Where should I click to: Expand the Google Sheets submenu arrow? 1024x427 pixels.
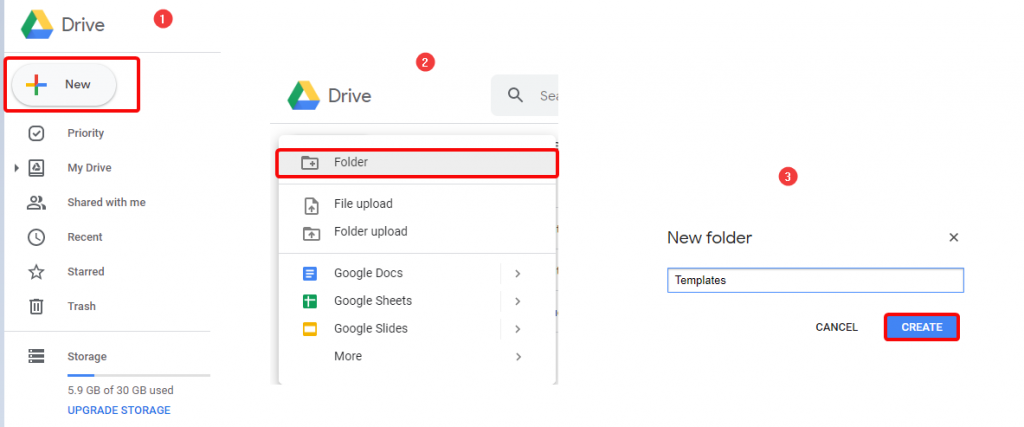coord(517,302)
